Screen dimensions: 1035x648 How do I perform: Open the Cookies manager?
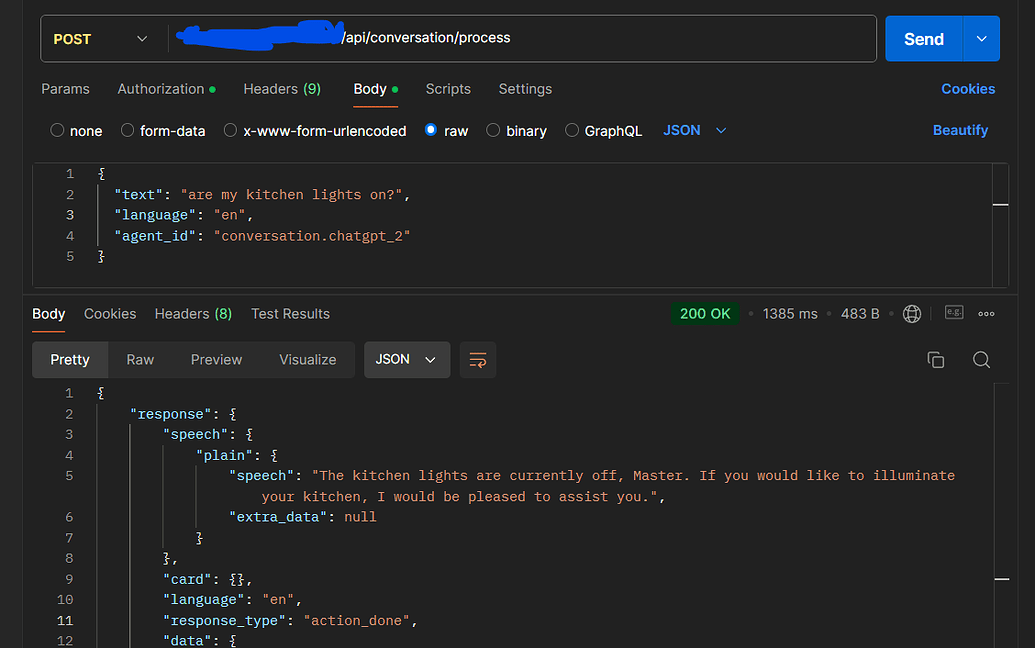[967, 89]
